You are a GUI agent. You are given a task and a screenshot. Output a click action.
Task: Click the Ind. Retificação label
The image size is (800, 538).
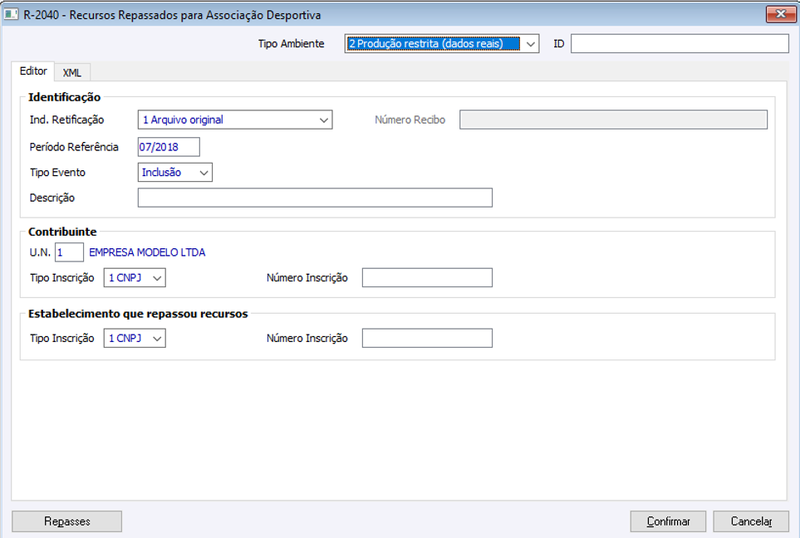point(67,120)
